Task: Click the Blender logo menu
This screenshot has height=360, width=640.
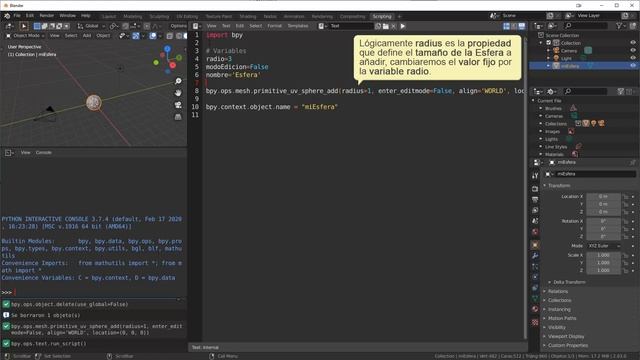Action: click(x=7, y=16)
